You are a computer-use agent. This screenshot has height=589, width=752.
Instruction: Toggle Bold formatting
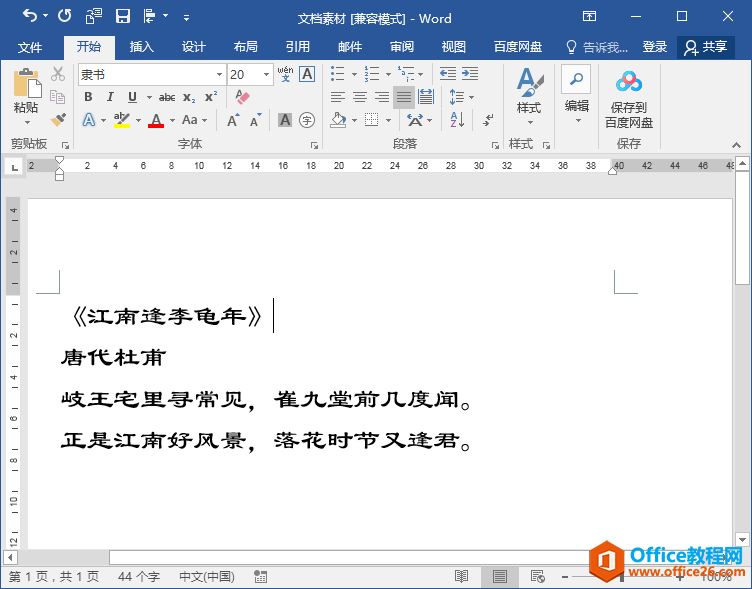[88, 97]
